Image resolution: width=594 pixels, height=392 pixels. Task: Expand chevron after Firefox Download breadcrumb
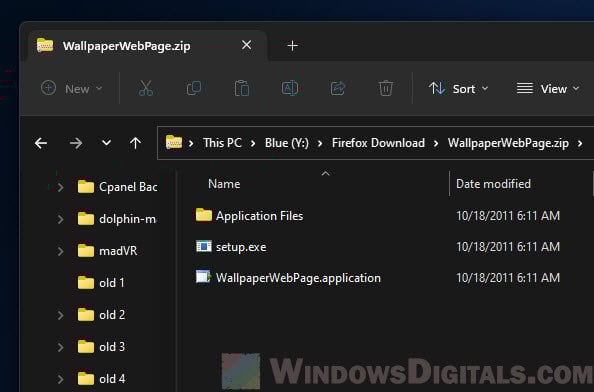tap(436, 144)
